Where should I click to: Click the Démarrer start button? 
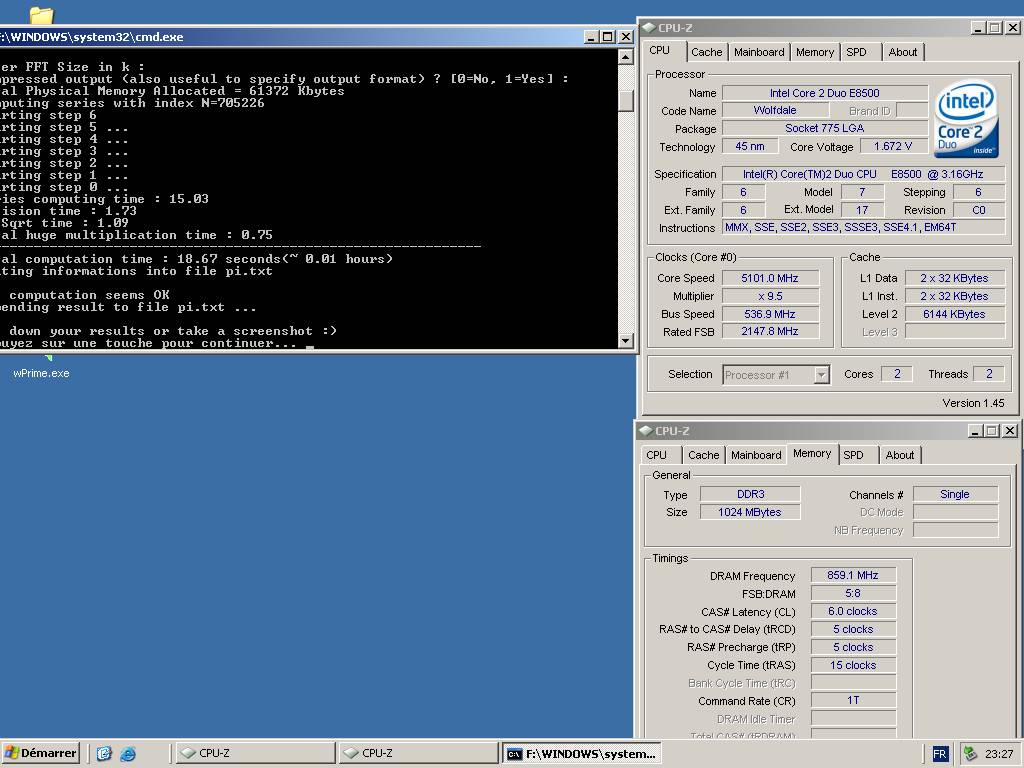[40, 753]
